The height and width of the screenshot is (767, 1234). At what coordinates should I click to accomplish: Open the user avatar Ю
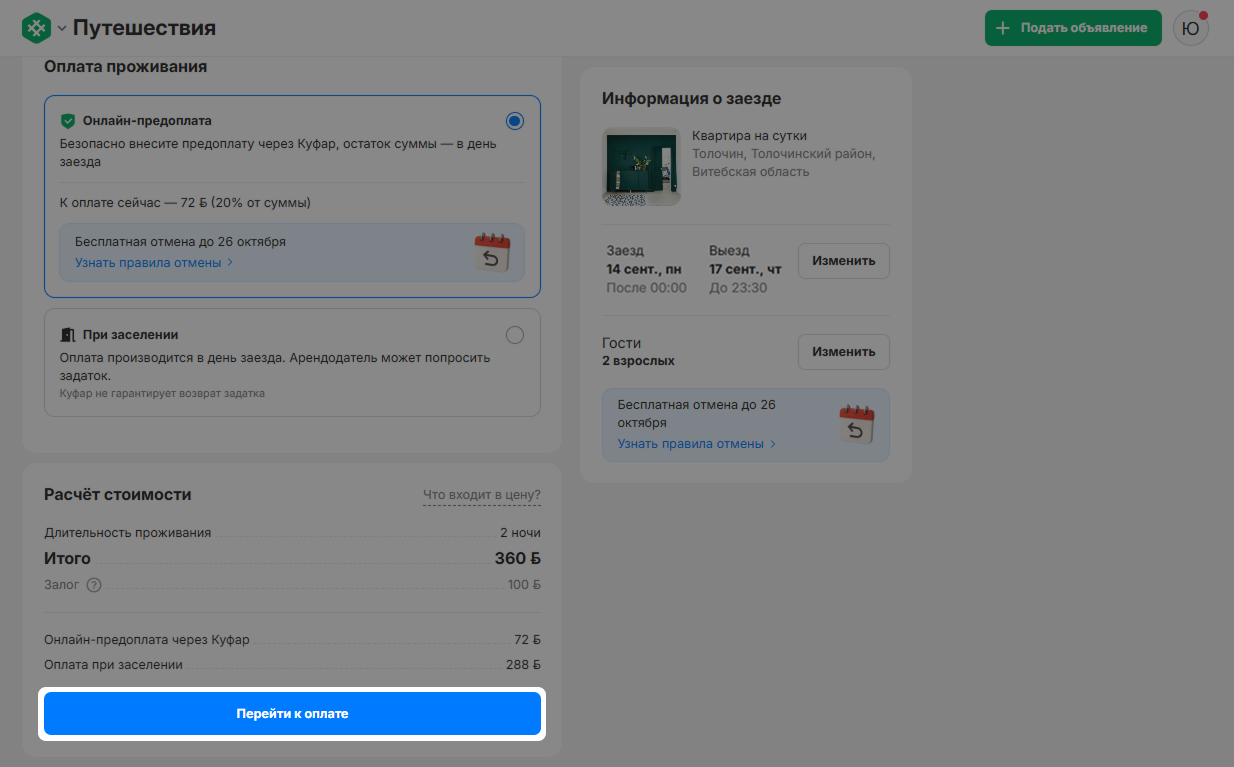click(x=1190, y=28)
